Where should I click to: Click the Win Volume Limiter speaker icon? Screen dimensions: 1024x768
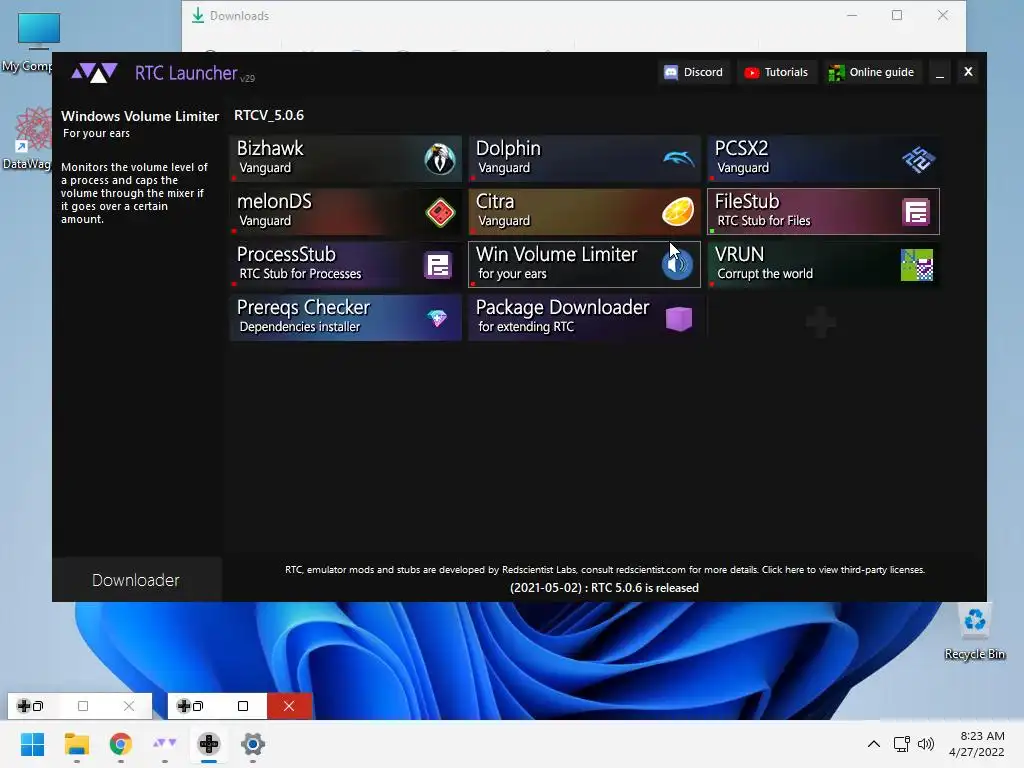tap(677, 264)
